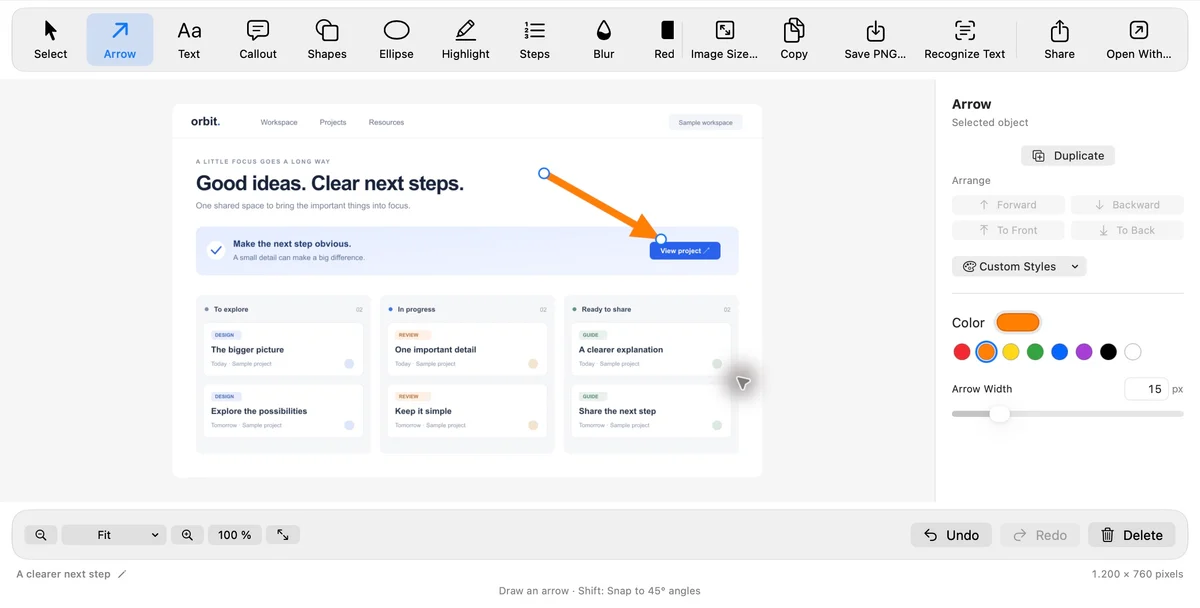This screenshot has height=608, width=1200.
Task: Activate the Arrow tool
Action: click(x=120, y=40)
